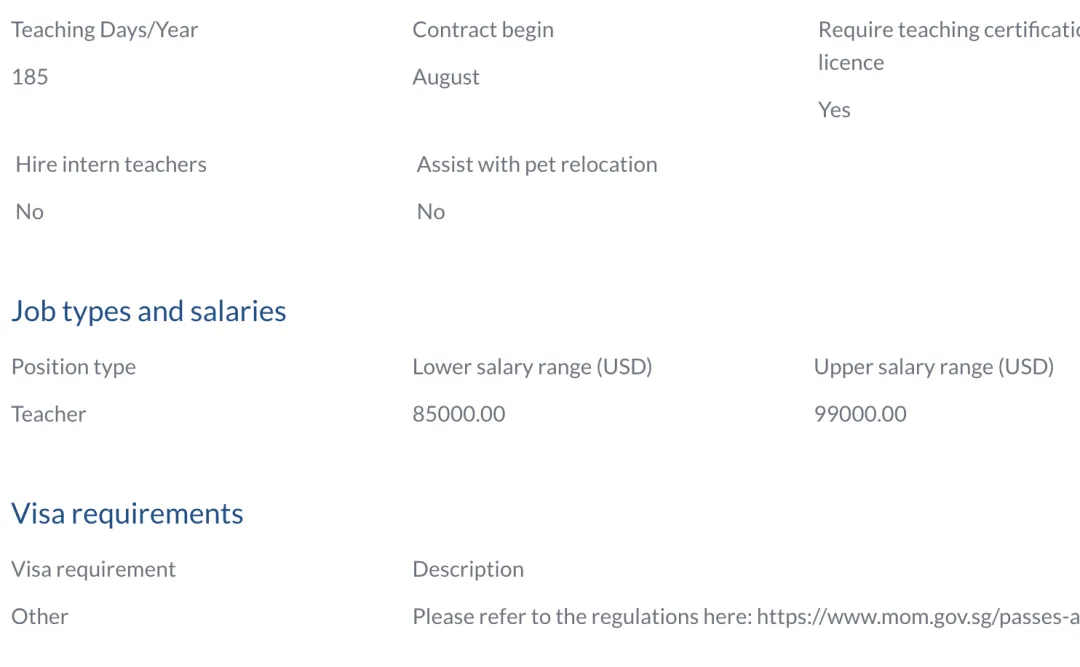The width and height of the screenshot is (1080, 667).
Task: Click the Require teaching certification licence label
Action: pos(948,46)
